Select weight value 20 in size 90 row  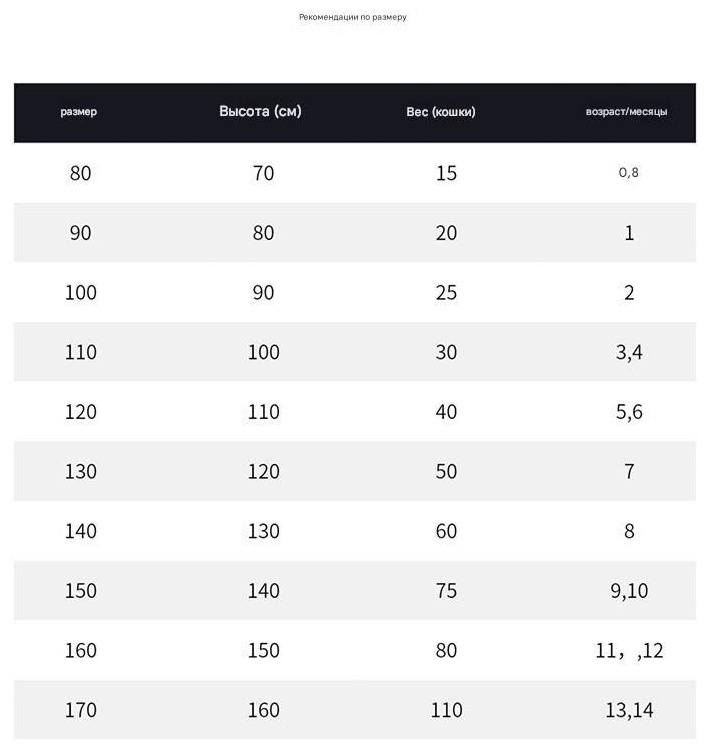pos(446,233)
